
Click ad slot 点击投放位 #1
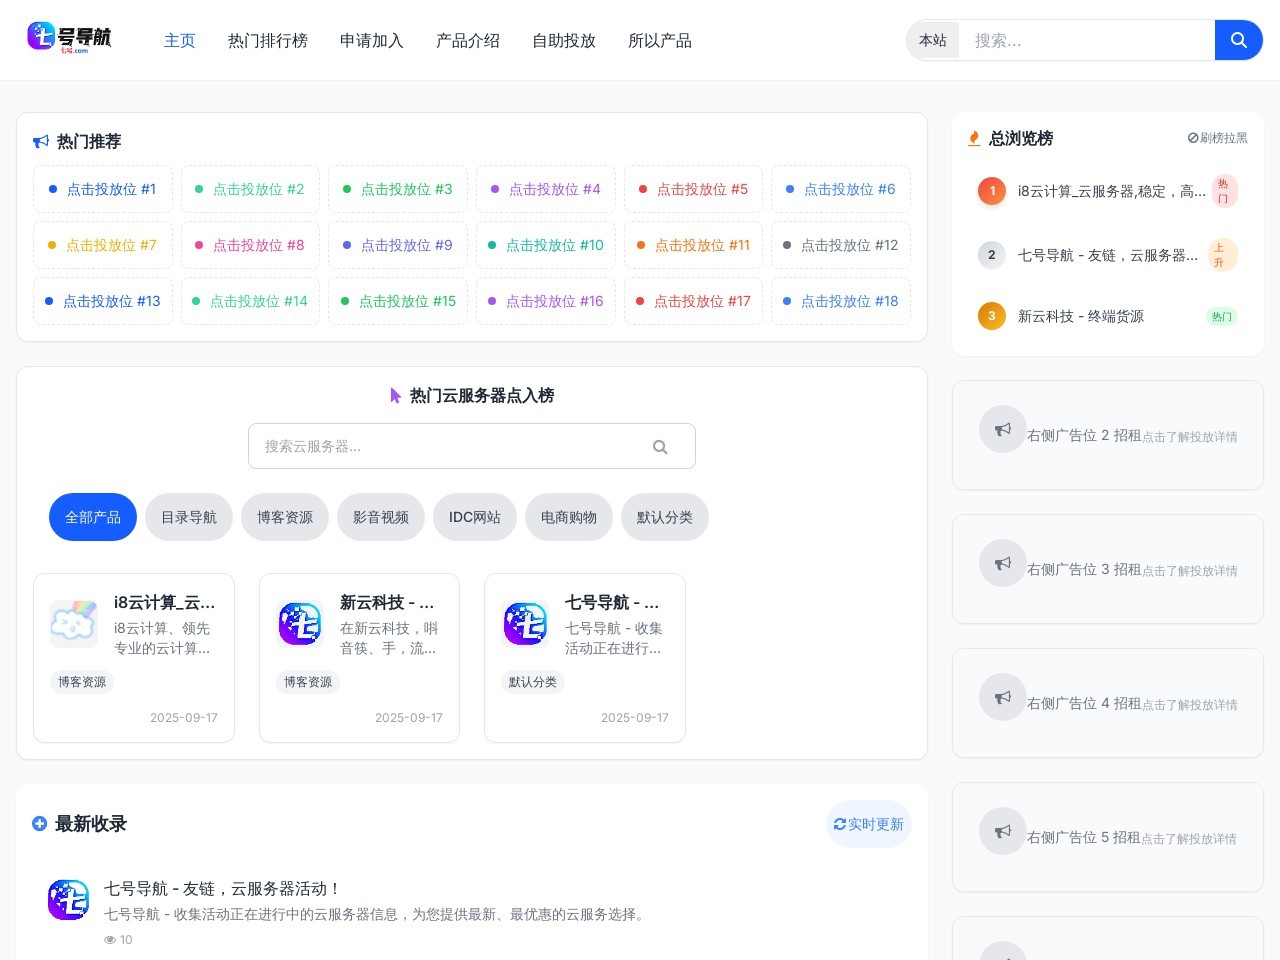(103, 189)
